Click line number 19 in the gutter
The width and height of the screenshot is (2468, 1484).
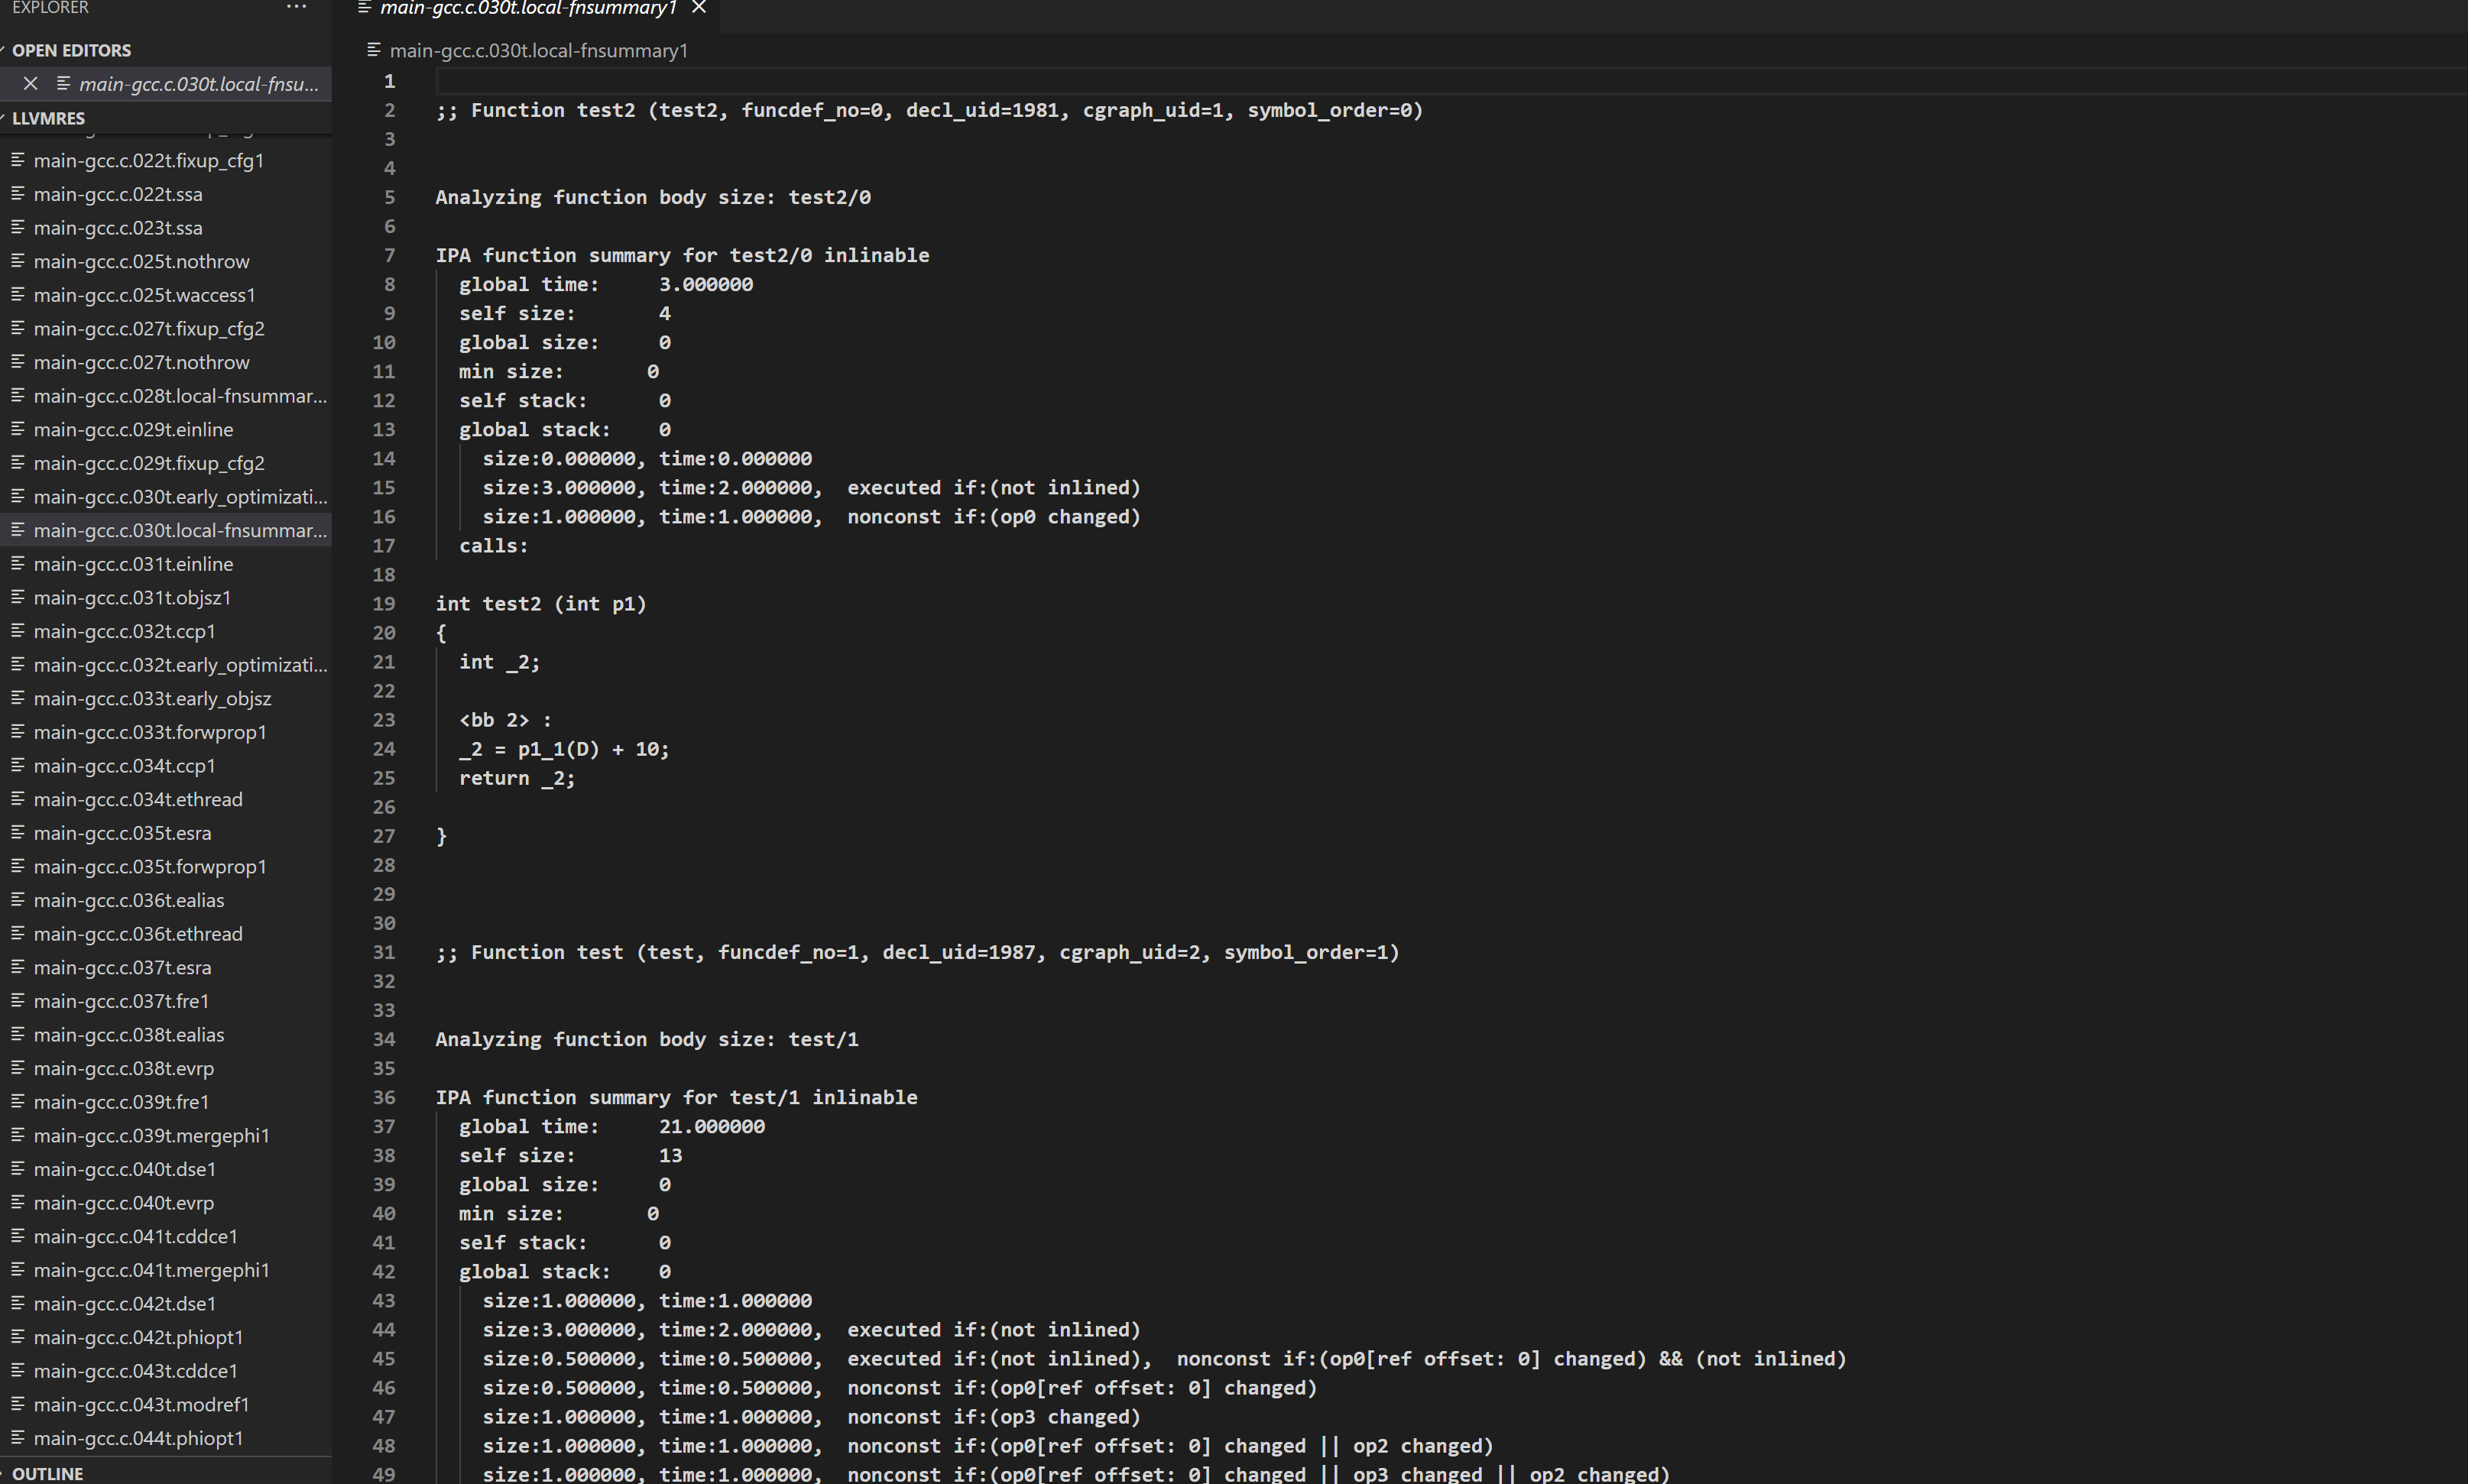click(384, 604)
